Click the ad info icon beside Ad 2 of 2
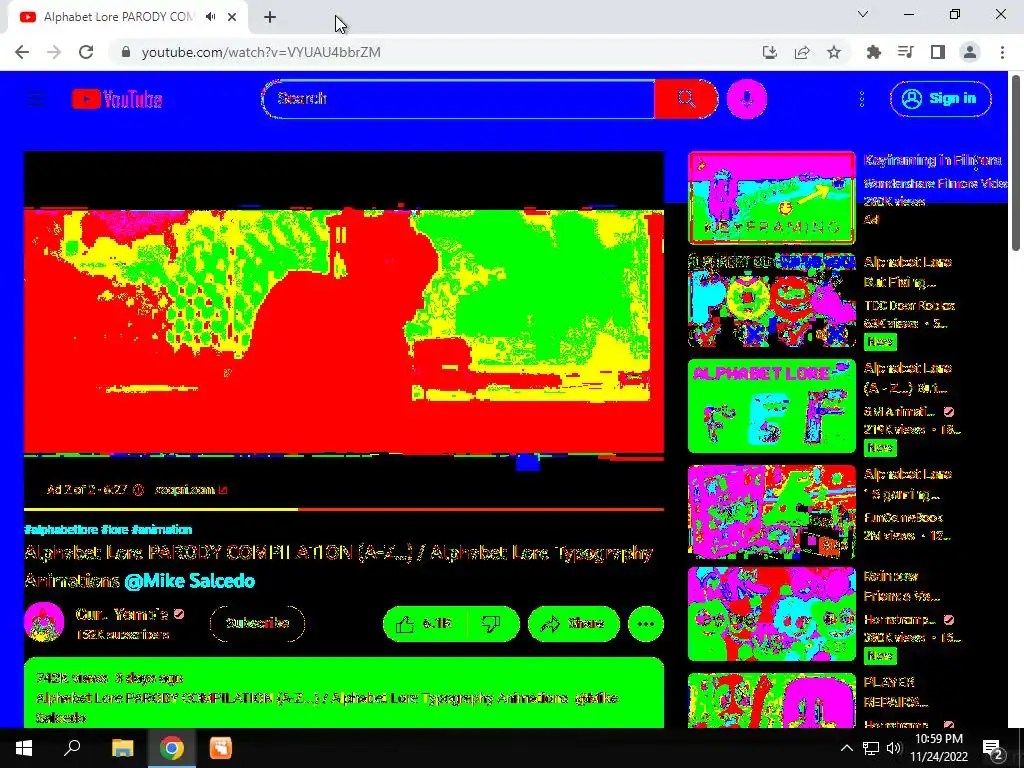The height and width of the screenshot is (768, 1024). click(x=138, y=490)
